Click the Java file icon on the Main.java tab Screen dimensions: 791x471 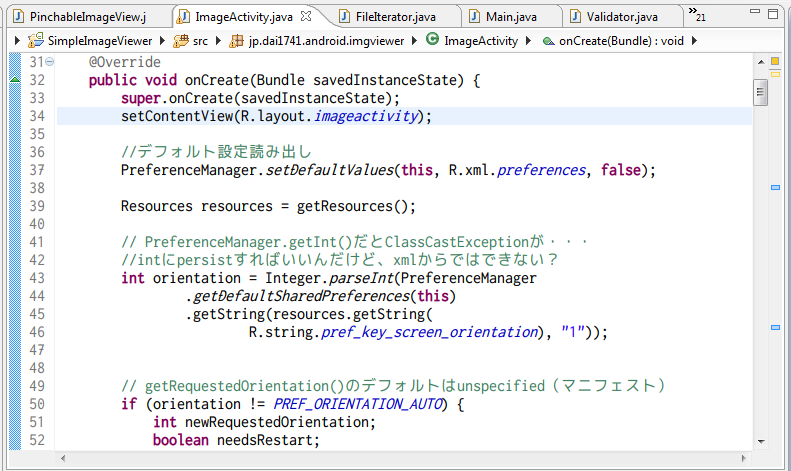[x=475, y=17]
